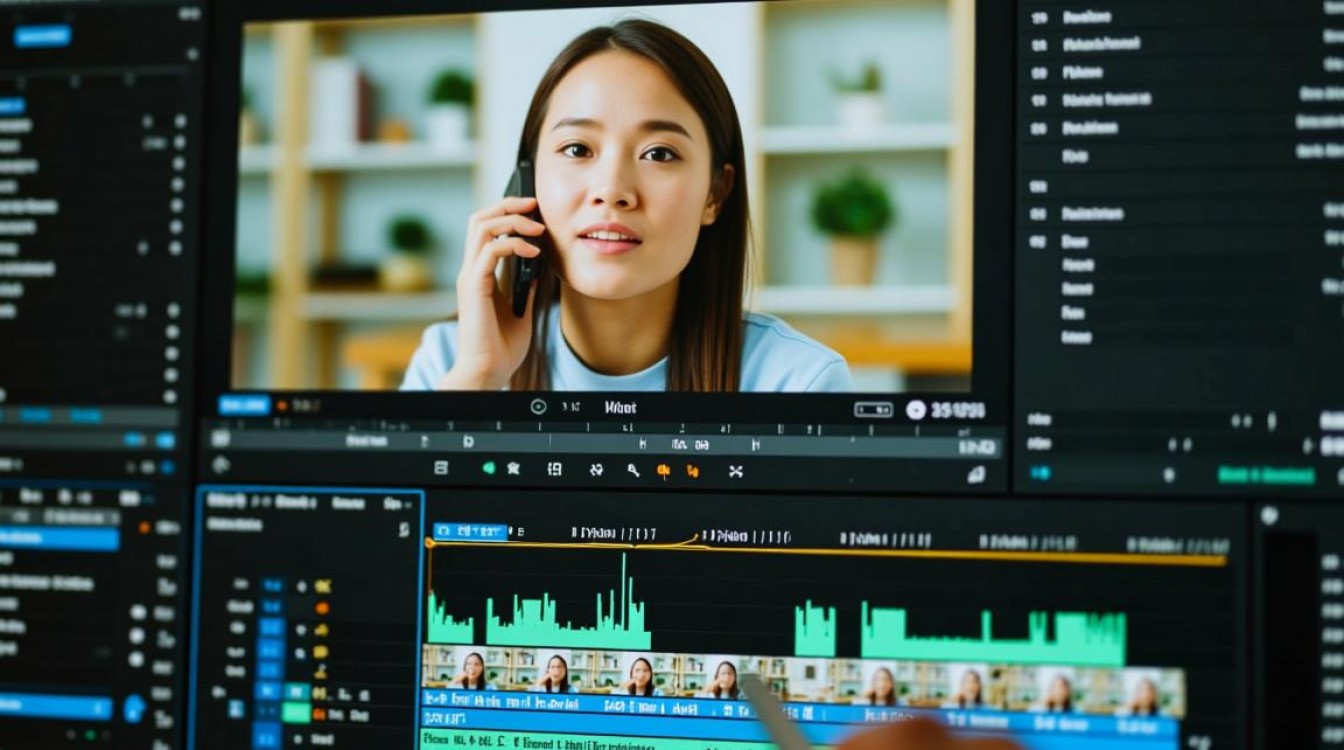Click the bracketed-frame icon in the preview toolbar
Image resolution: width=1344 pixels, height=750 pixels.
tap(554, 469)
